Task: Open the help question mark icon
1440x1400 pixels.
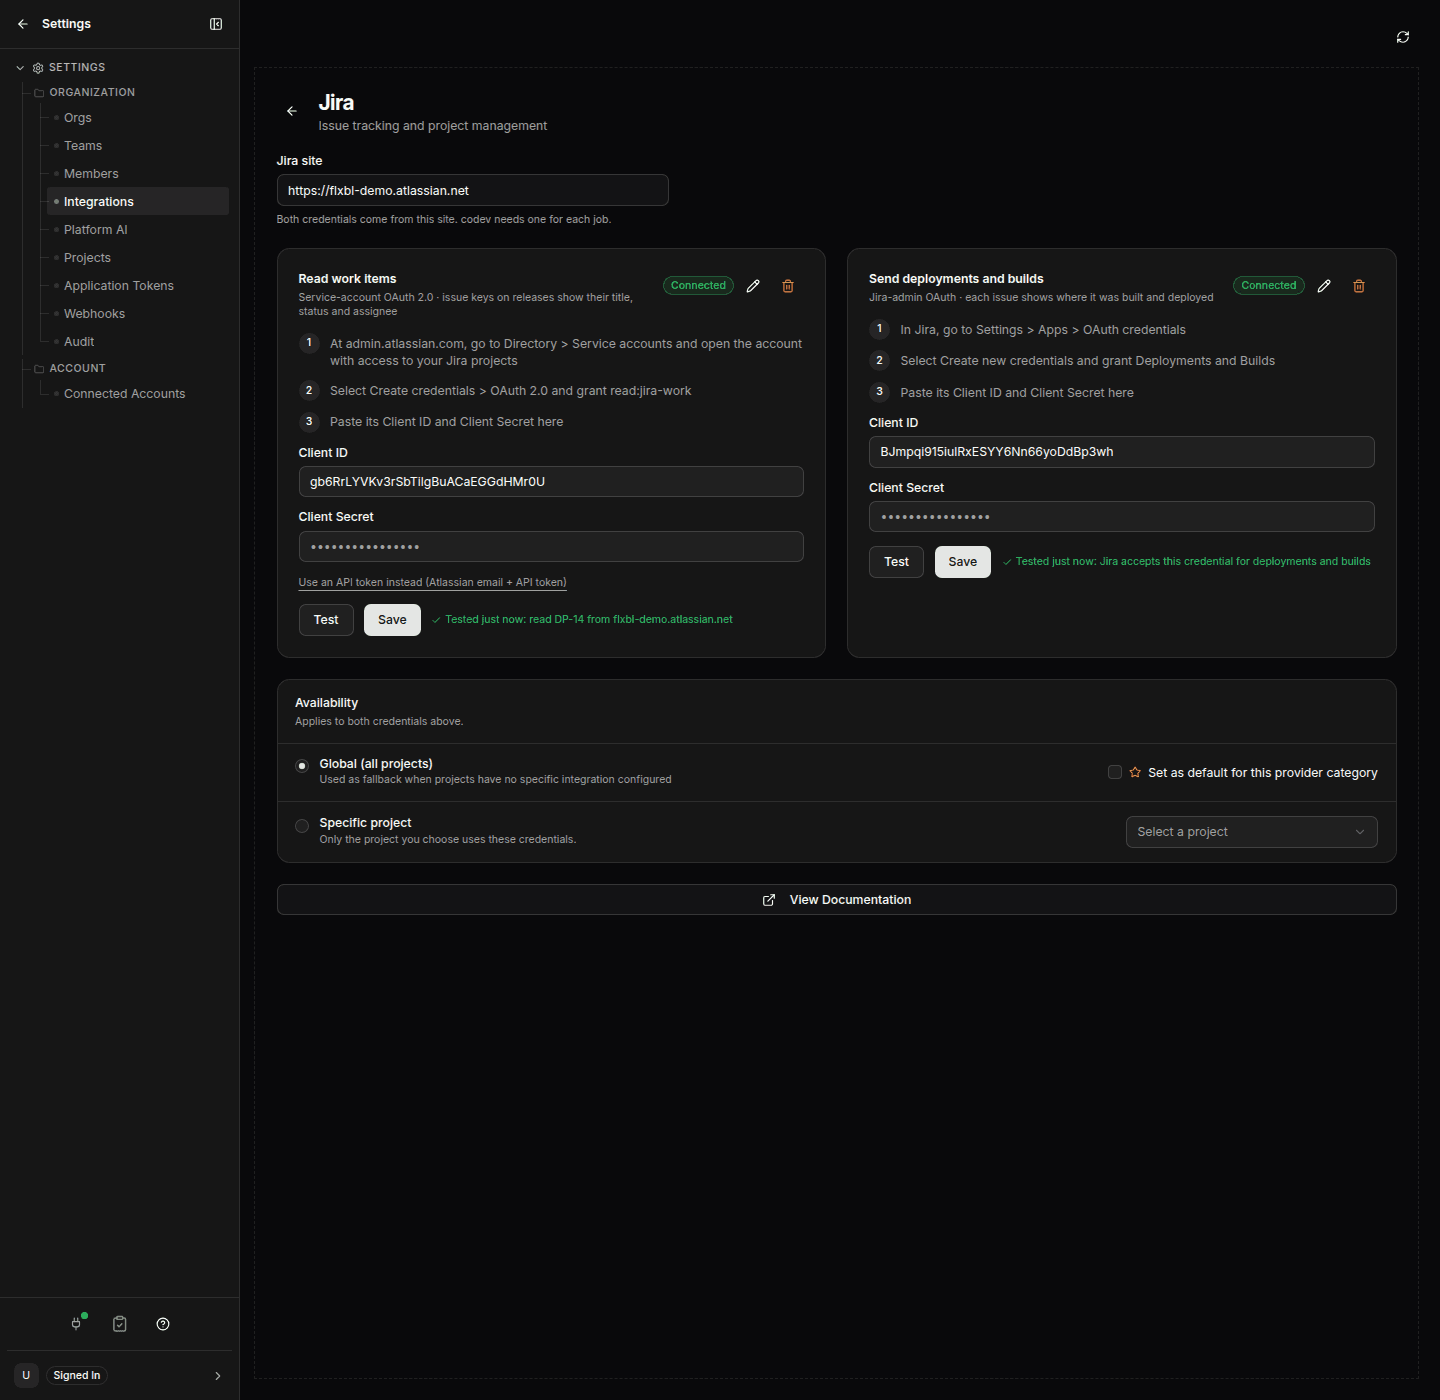Action: (x=163, y=1324)
